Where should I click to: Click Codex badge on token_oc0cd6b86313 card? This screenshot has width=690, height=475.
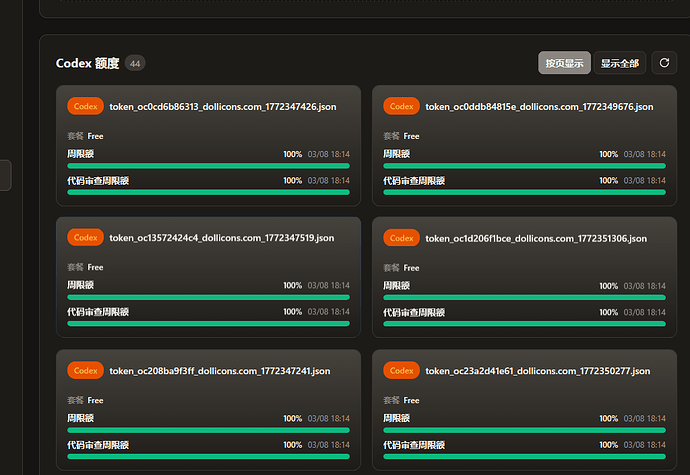click(85, 106)
